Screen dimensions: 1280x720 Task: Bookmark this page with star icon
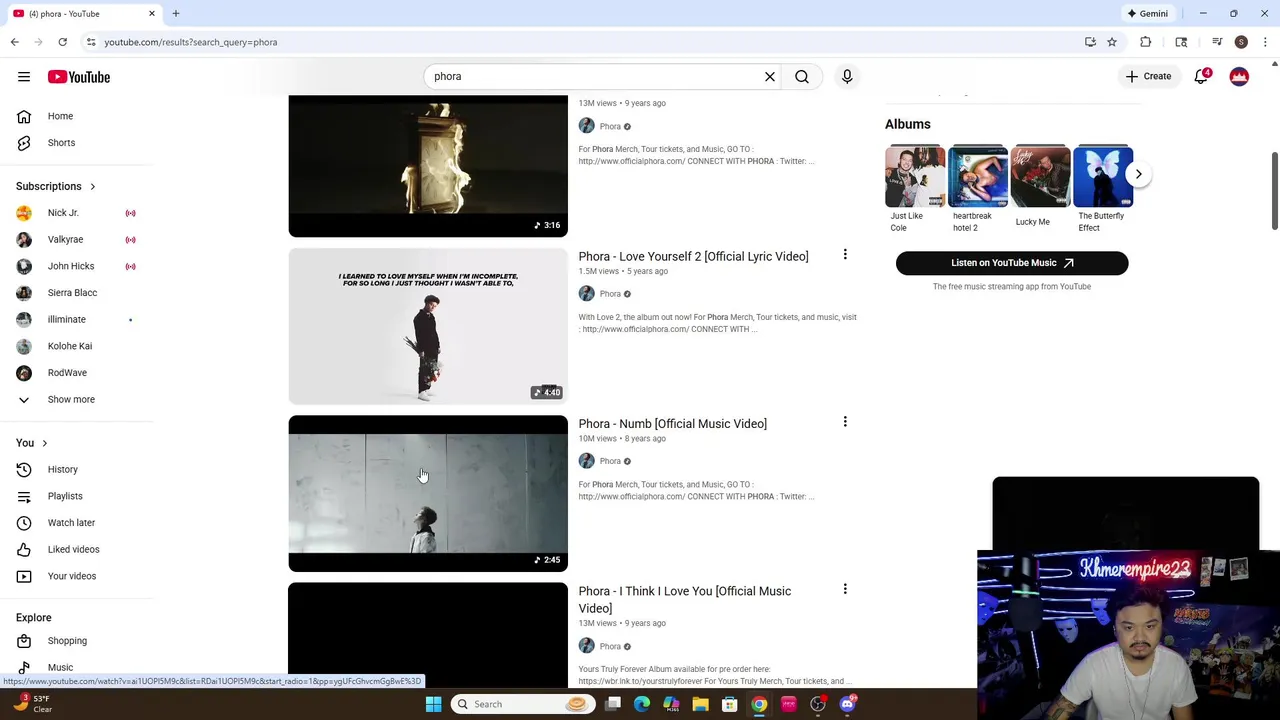coord(1112,42)
